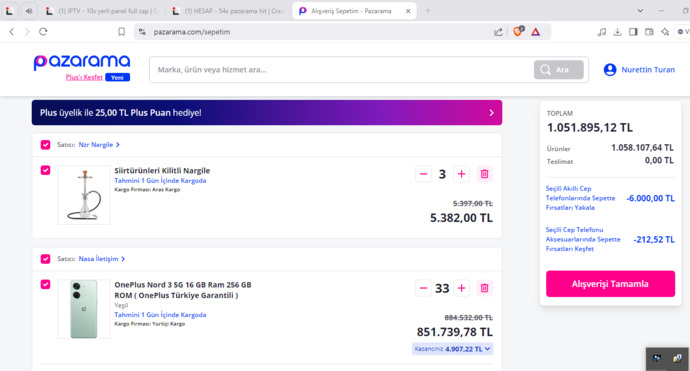This screenshot has height=371, width=690.
Task: Click the share icon in the address bar
Action: click(x=498, y=32)
